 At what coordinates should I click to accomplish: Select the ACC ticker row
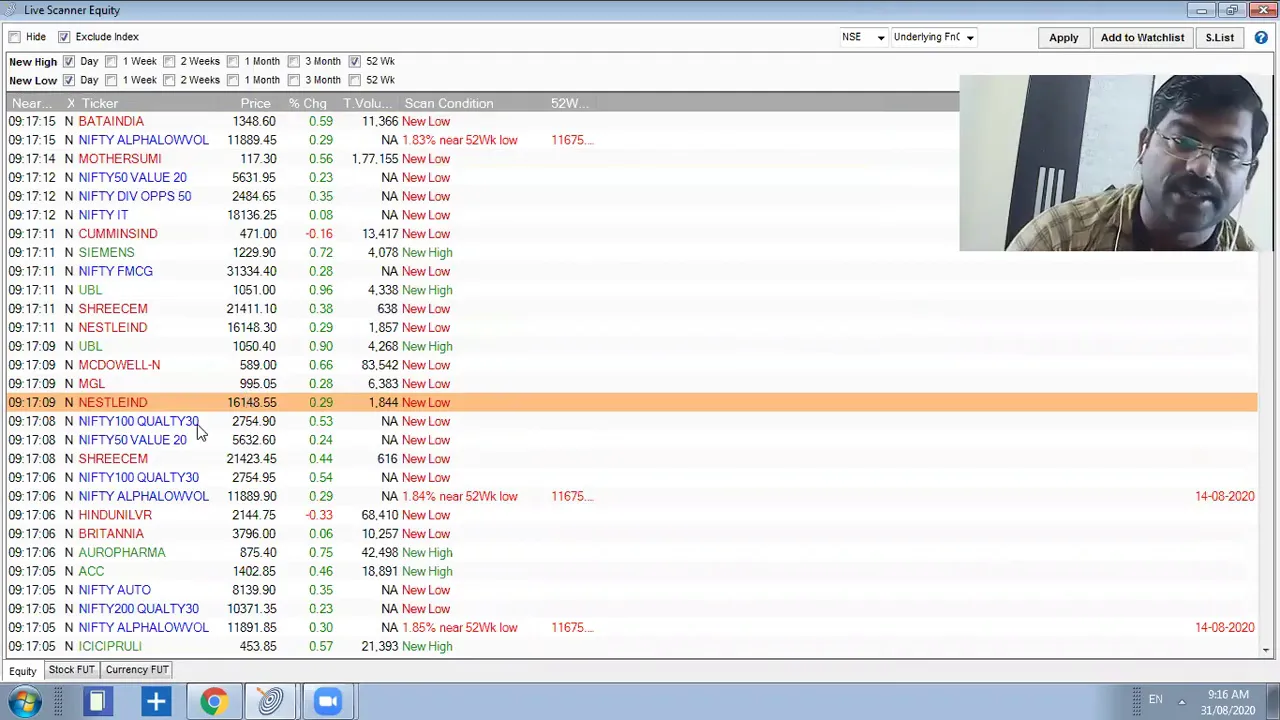point(631,571)
